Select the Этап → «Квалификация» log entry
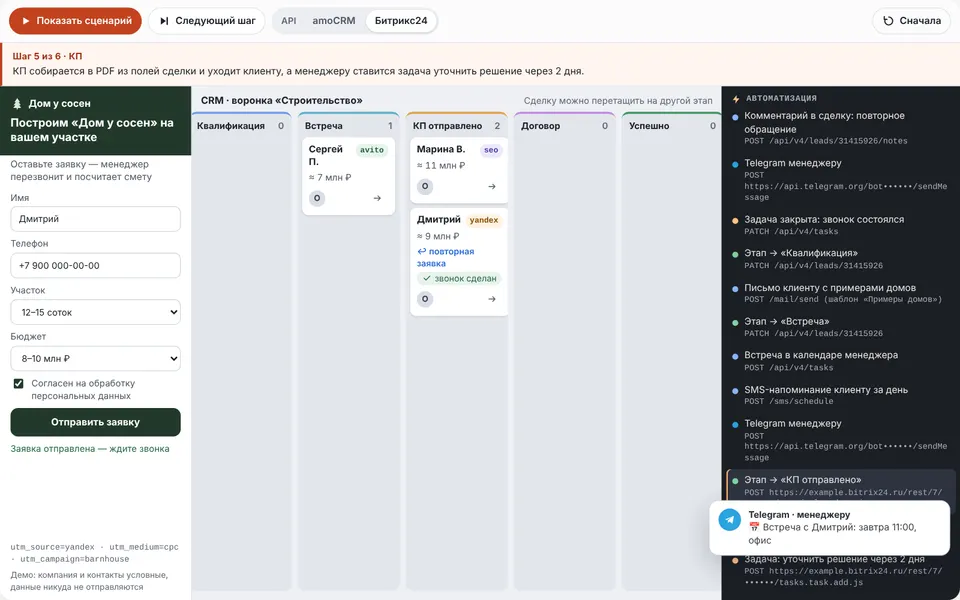The width and height of the screenshot is (960, 600). coord(841,259)
